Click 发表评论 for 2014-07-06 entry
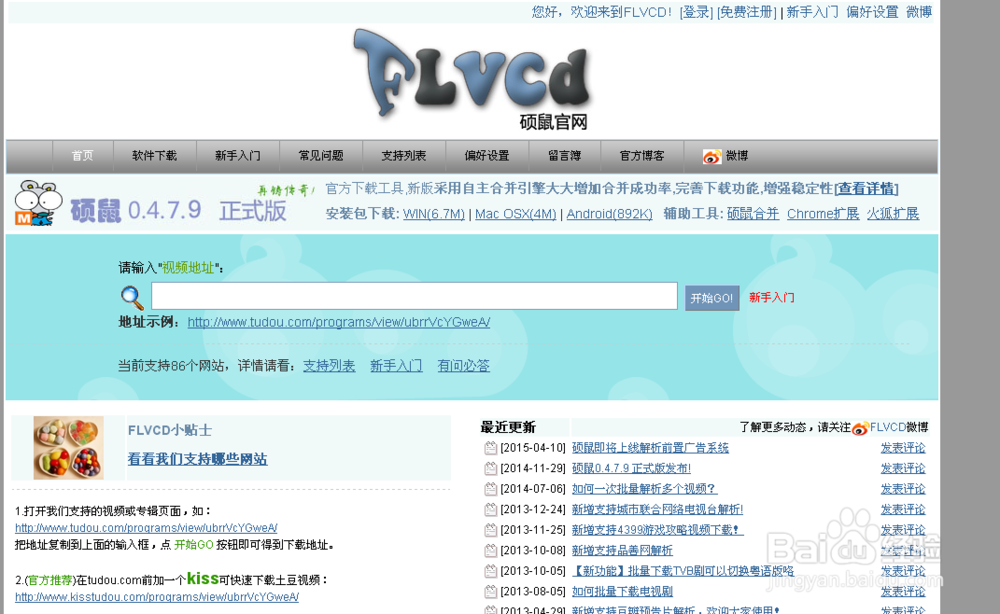The height and width of the screenshot is (614, 1000). point(902,488)
